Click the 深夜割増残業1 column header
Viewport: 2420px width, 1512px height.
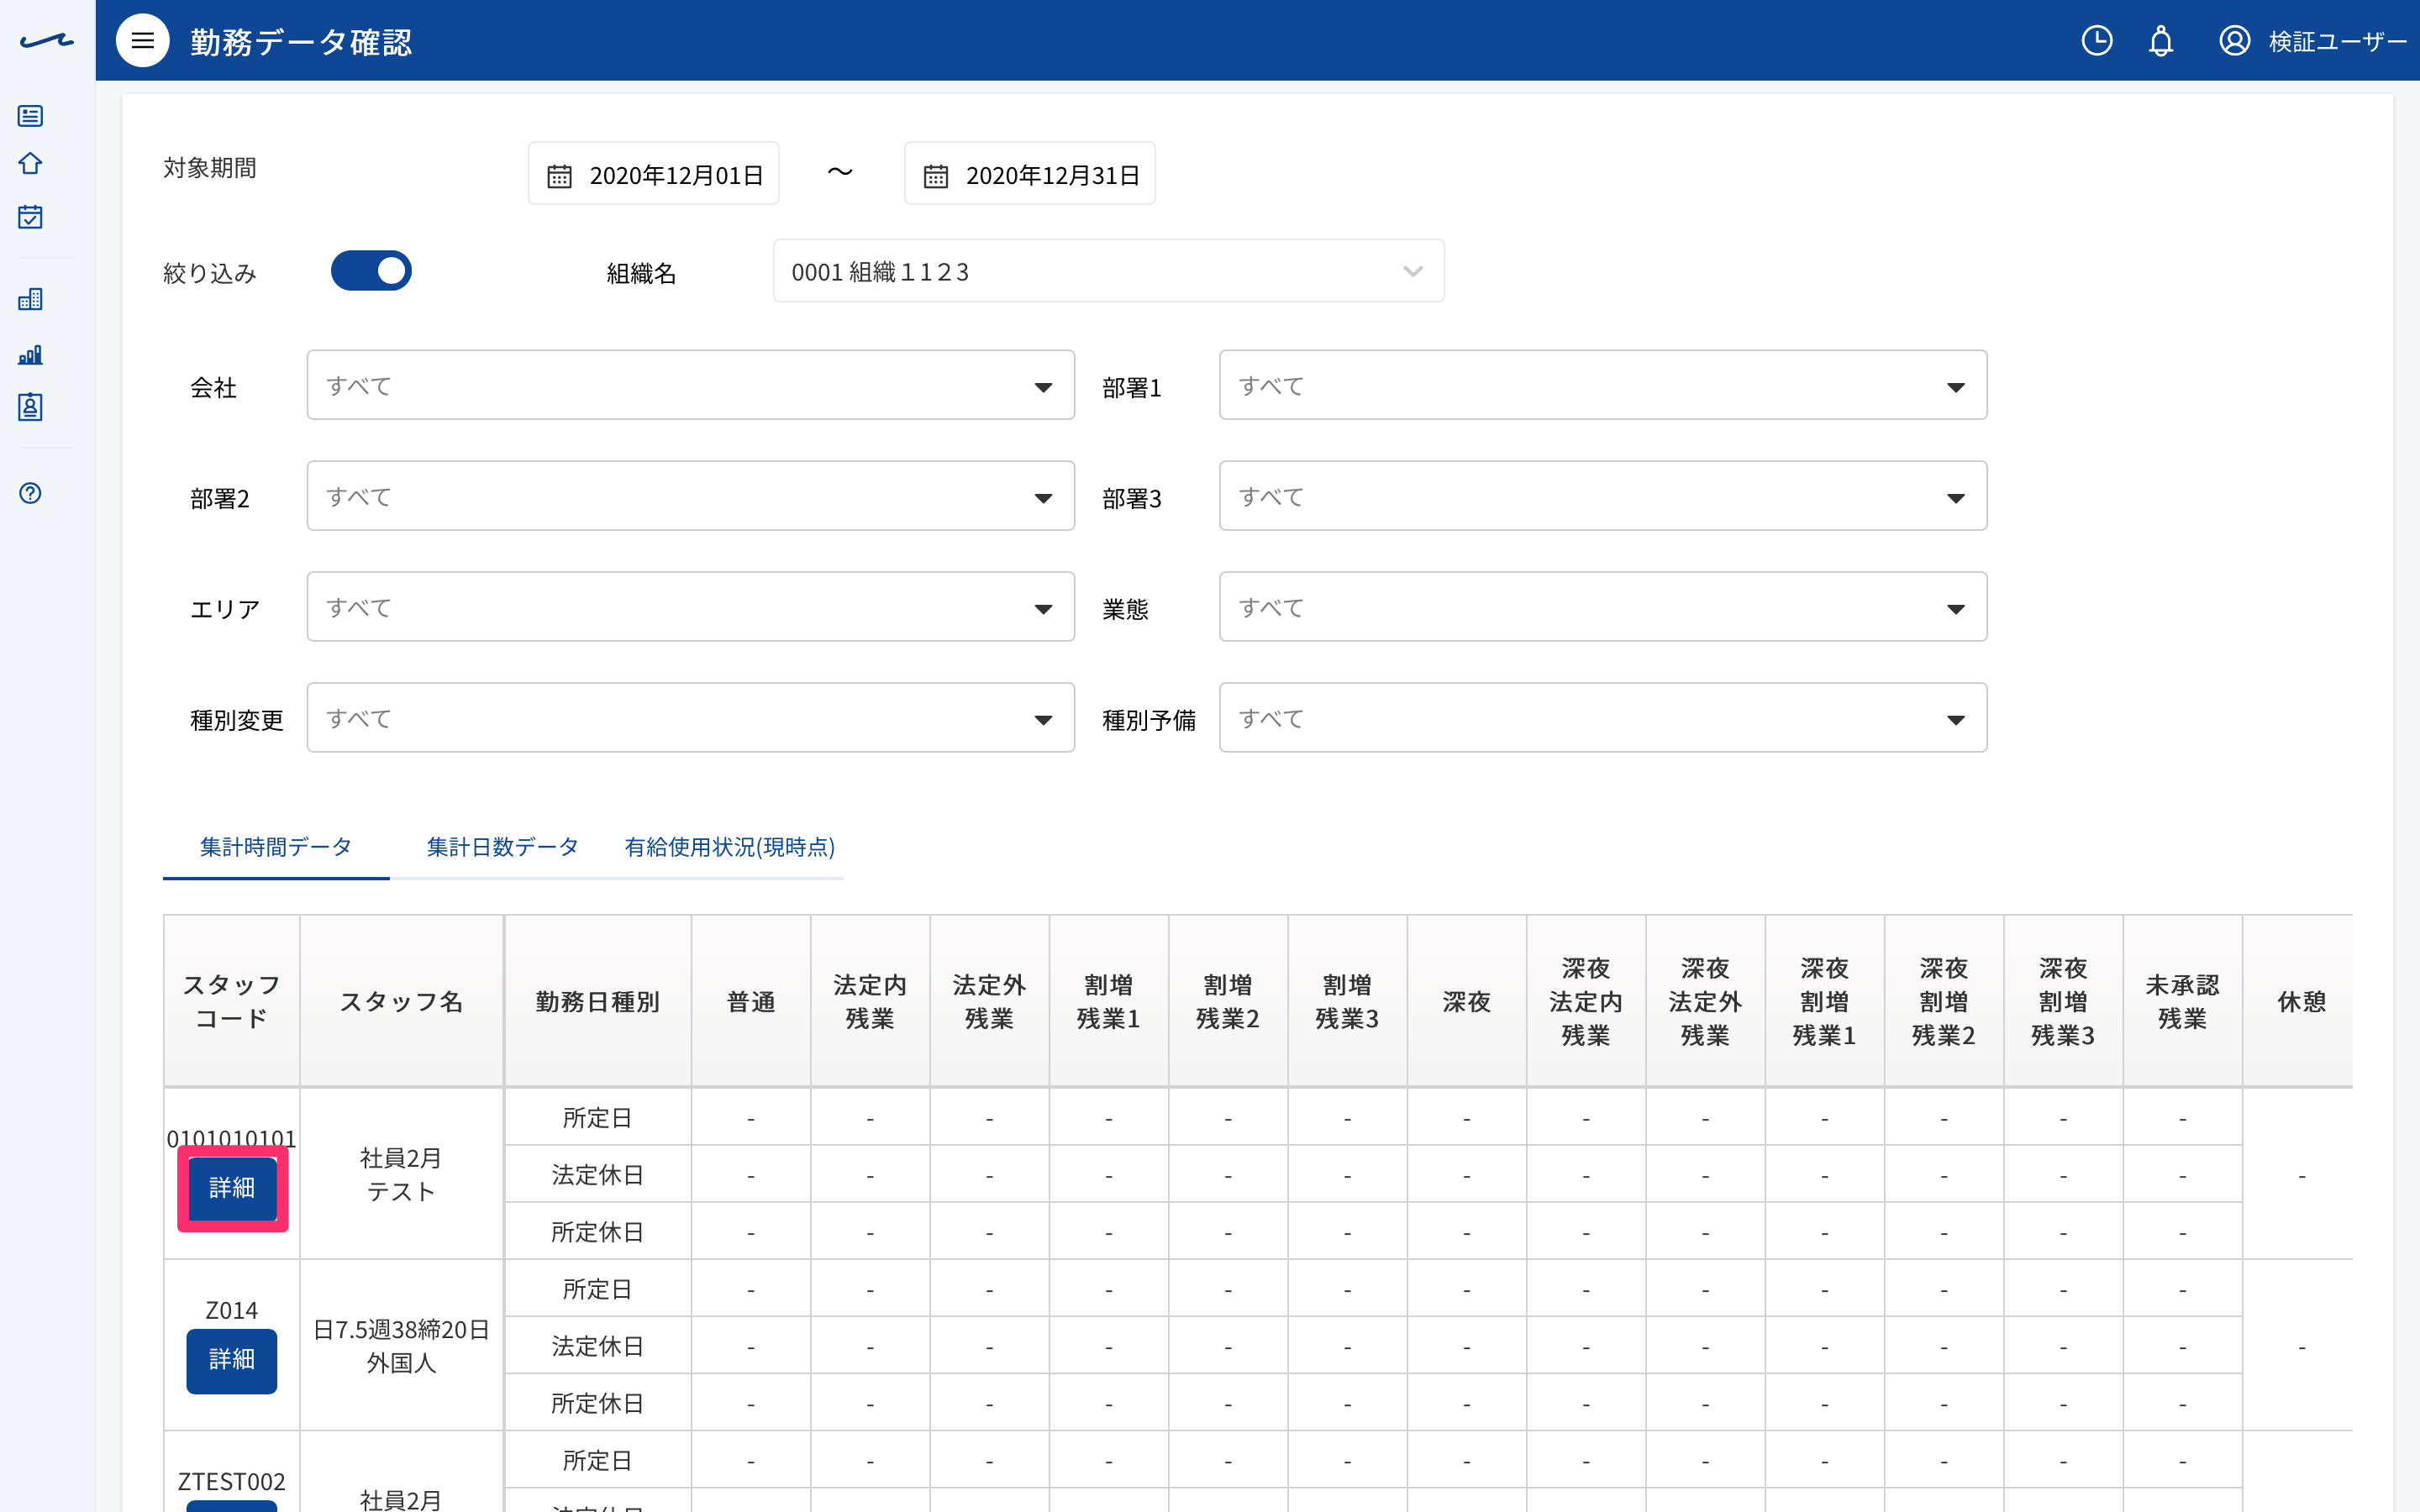click(x=1825, y=1002)
